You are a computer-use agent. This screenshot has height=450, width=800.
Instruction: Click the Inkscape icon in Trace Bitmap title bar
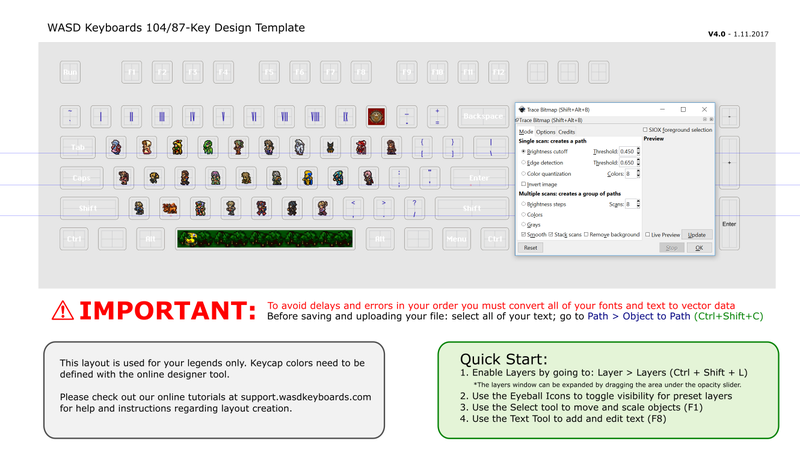522,110
